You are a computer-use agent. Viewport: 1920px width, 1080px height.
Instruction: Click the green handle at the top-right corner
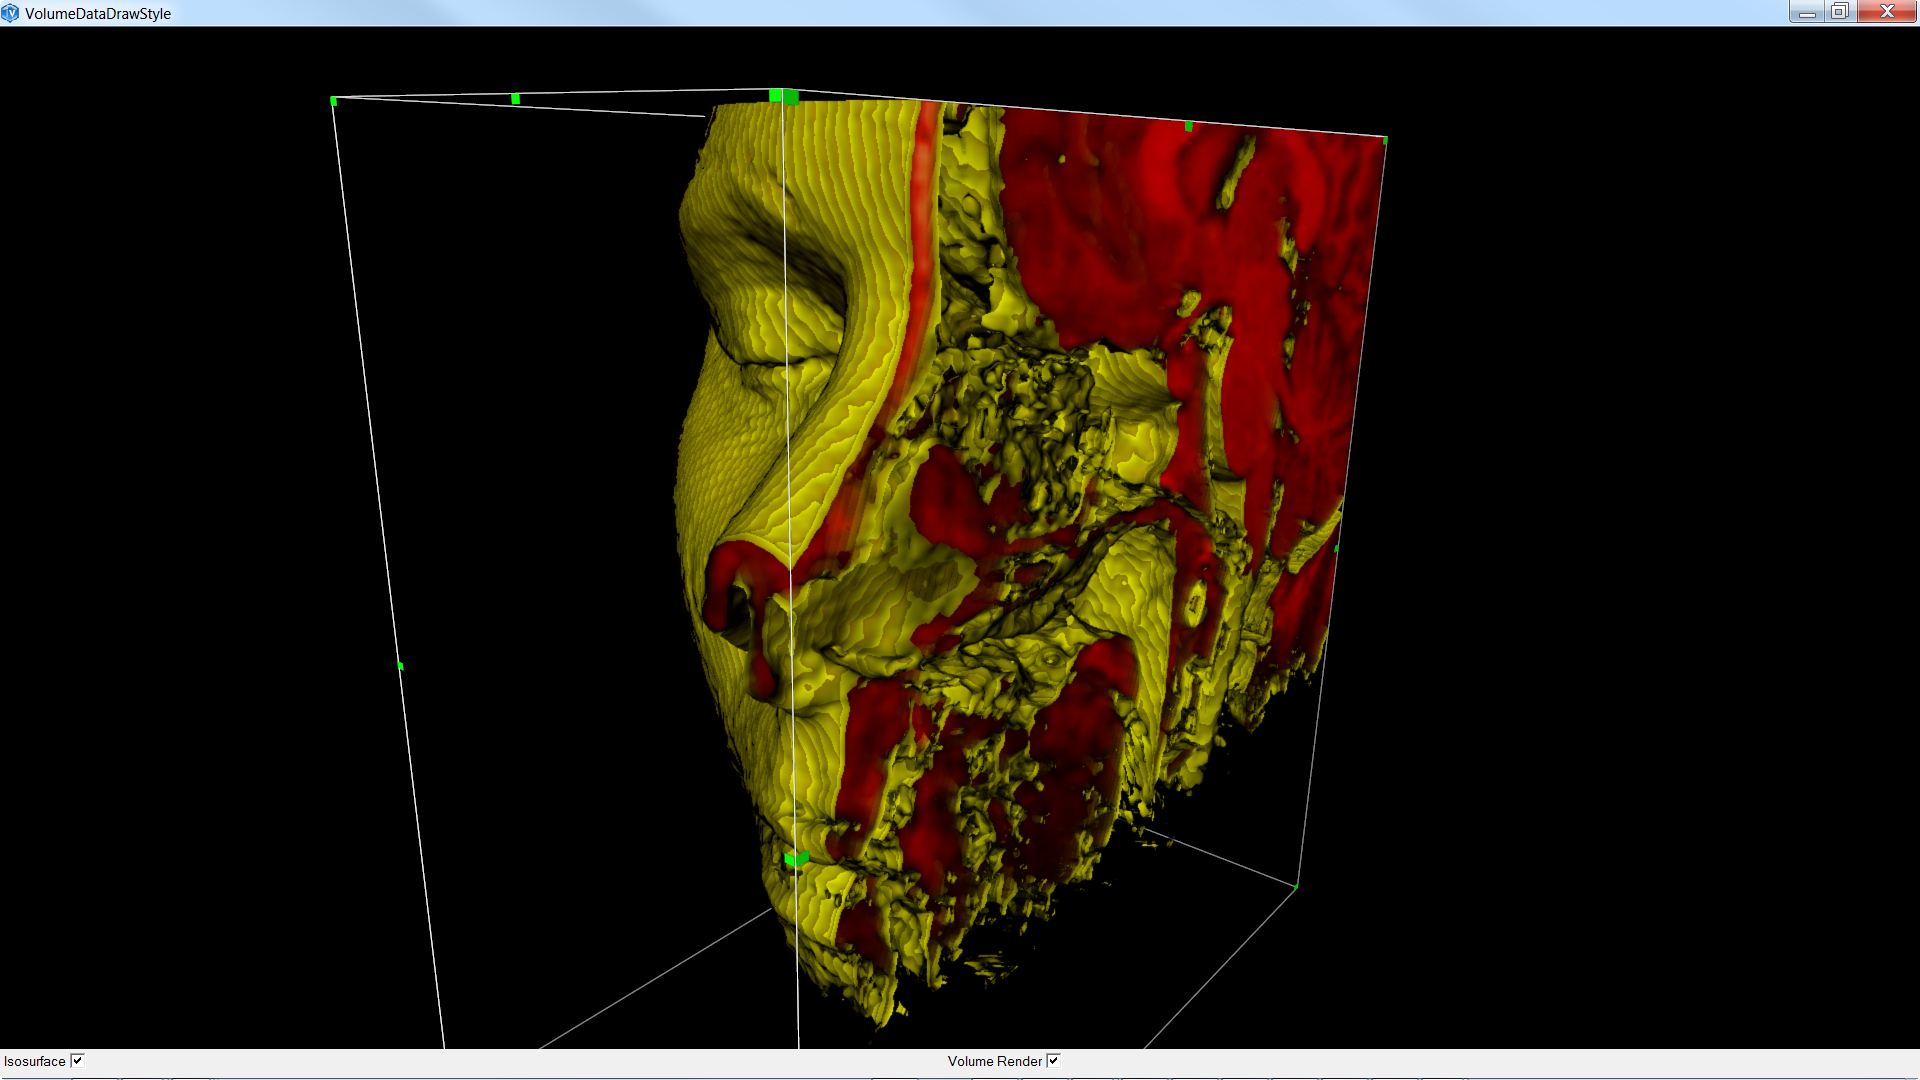1385,140
